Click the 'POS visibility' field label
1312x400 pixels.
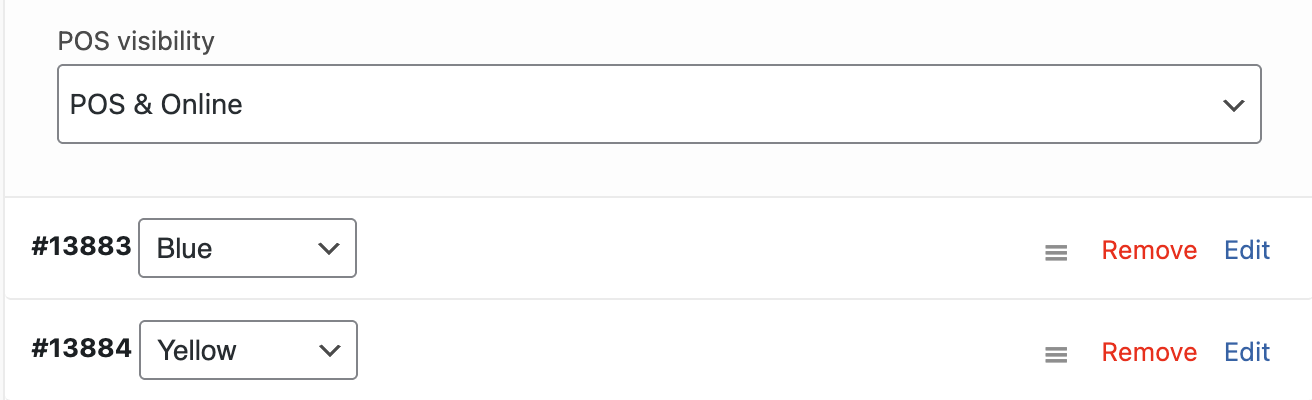[x=136, y=42]
